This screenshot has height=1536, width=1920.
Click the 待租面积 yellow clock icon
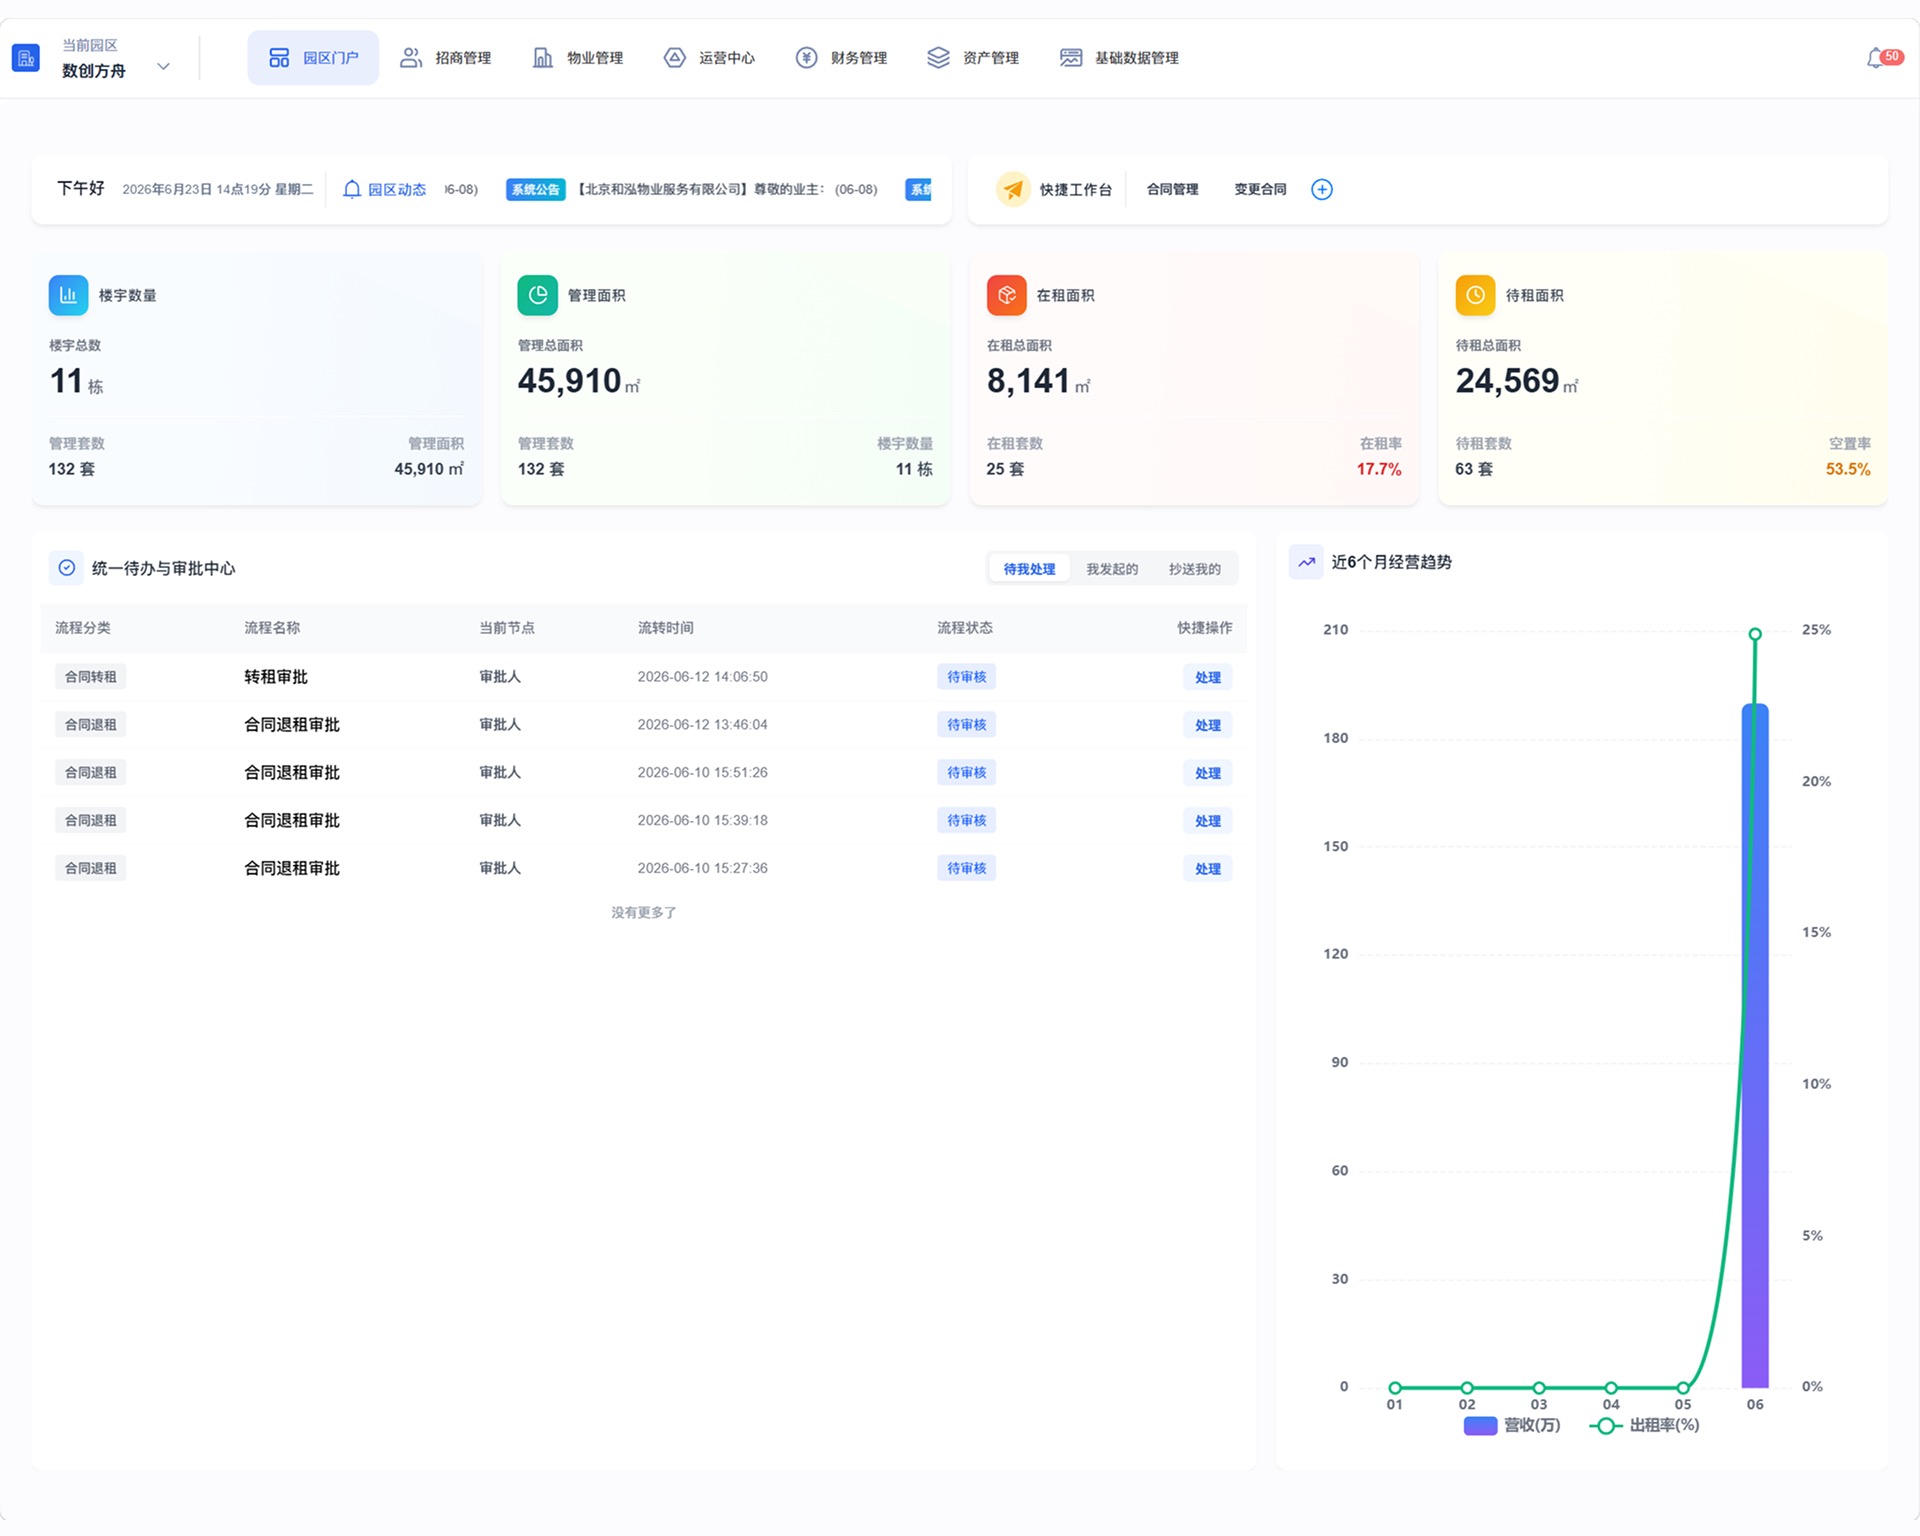pos(1475,295)
